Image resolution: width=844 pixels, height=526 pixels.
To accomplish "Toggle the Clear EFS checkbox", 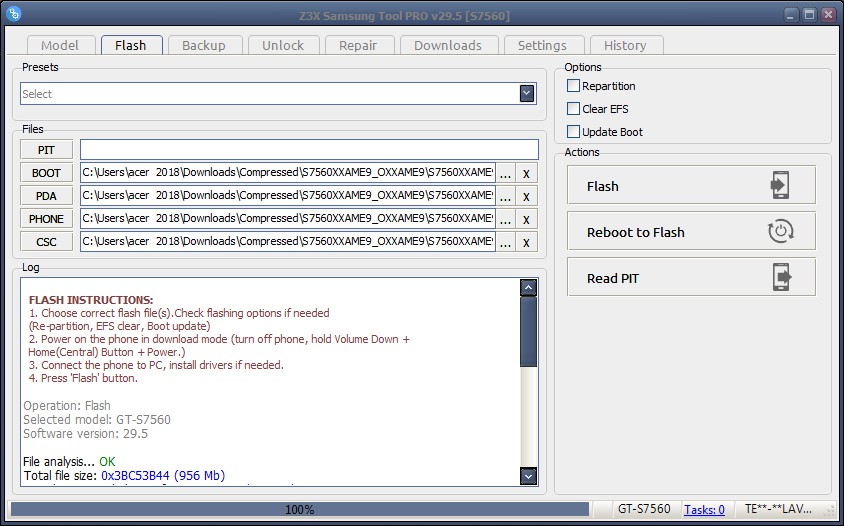I will tap(574, 109).
